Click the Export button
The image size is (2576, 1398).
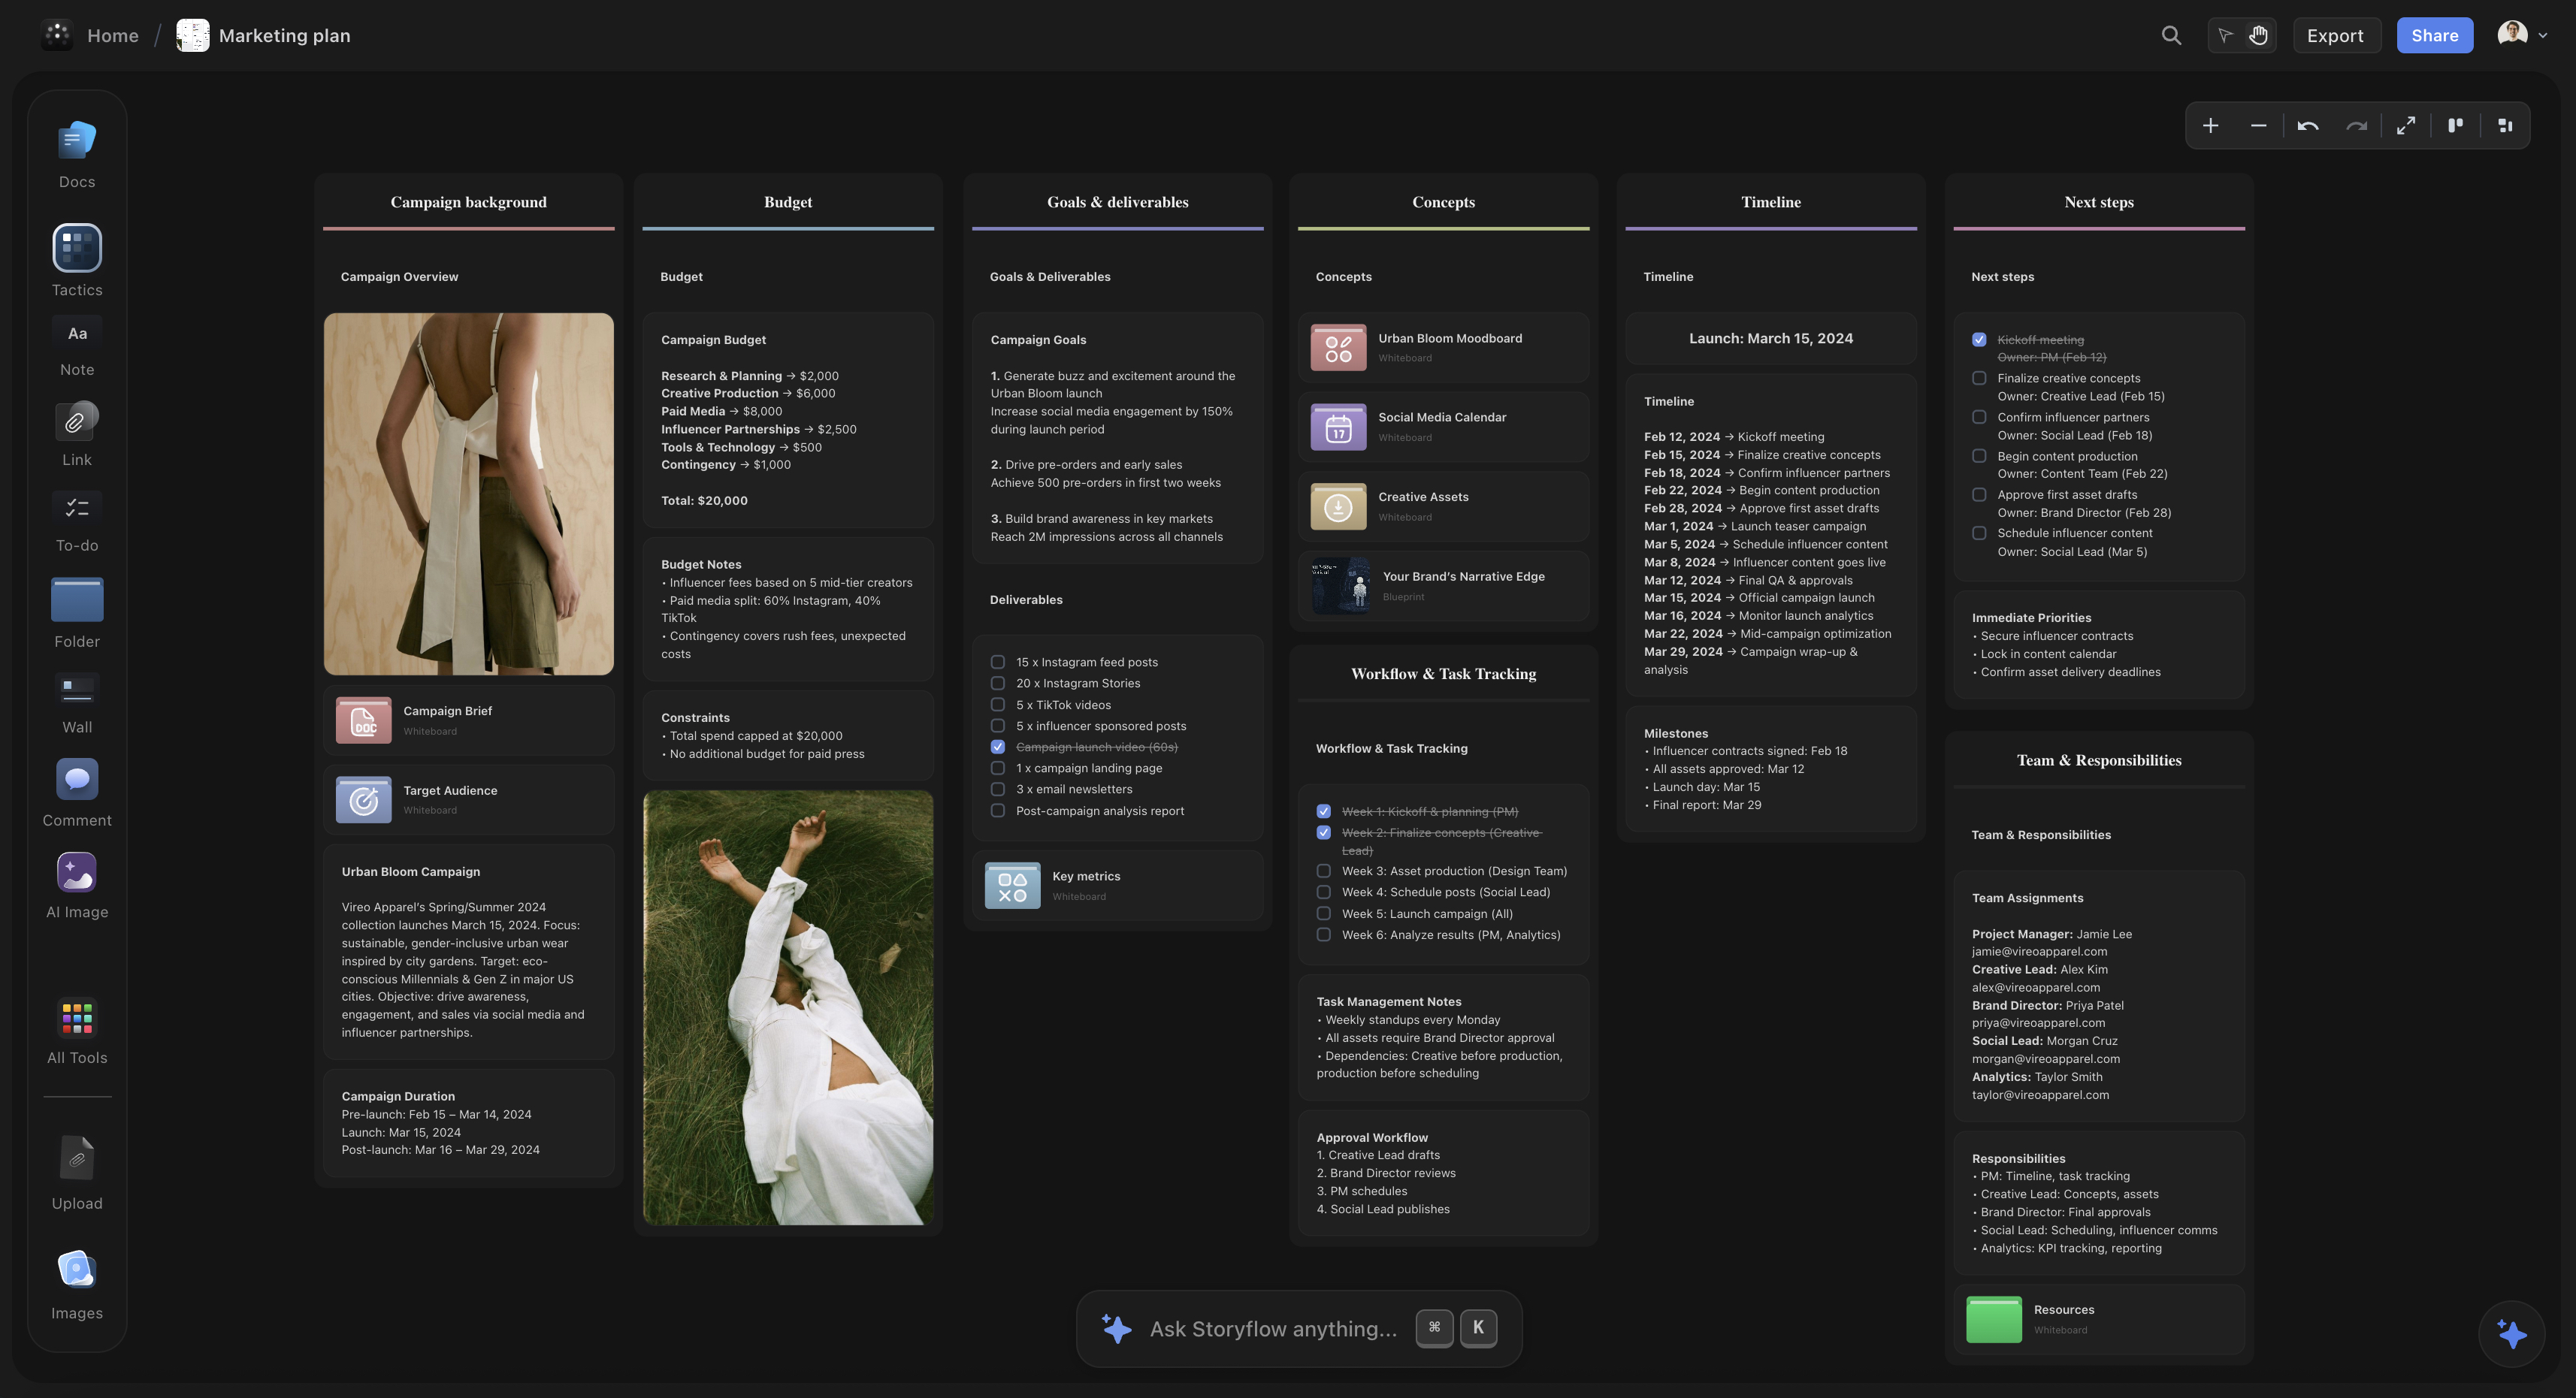(2336, 35)
